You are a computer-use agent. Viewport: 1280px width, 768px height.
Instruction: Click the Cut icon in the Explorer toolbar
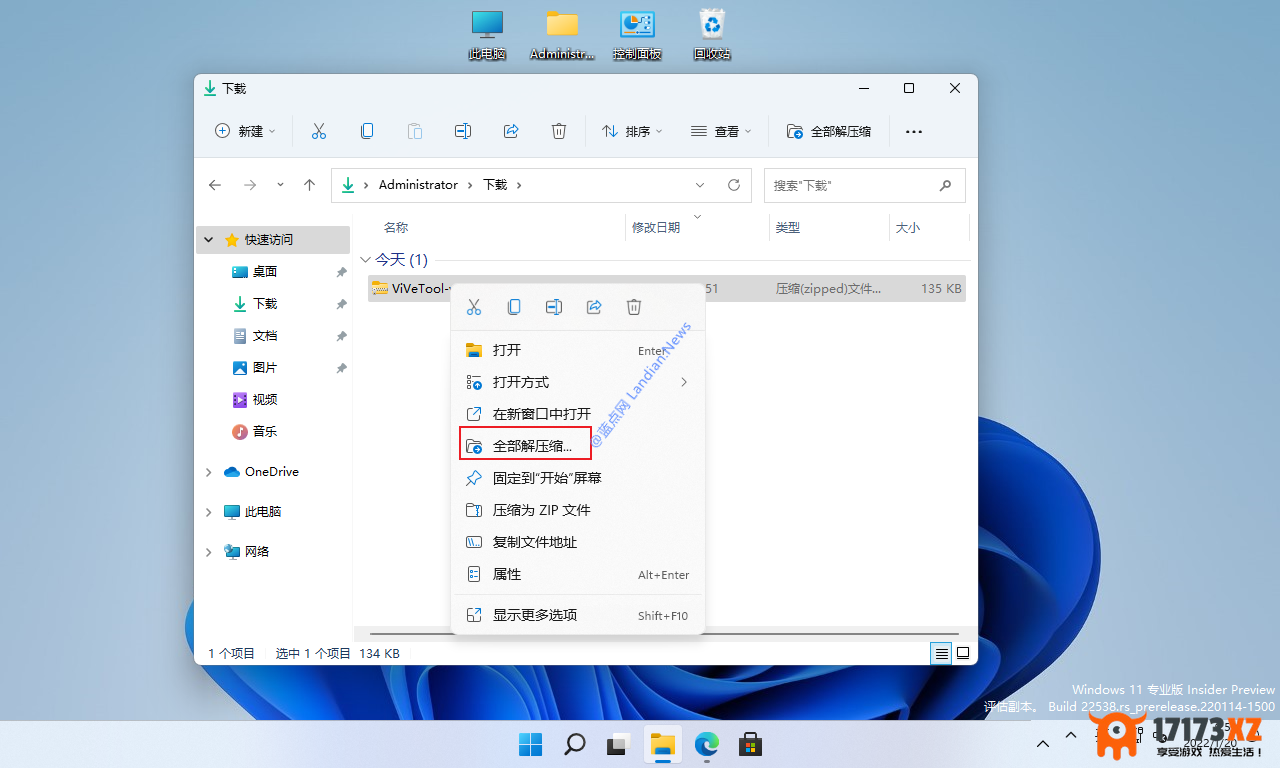pos(319,131)
